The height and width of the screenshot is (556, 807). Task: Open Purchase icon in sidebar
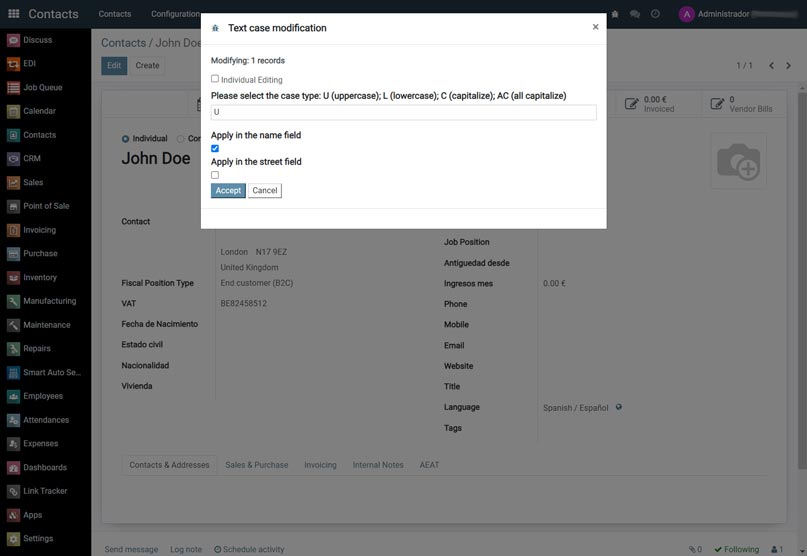click(x=13, y=254)
